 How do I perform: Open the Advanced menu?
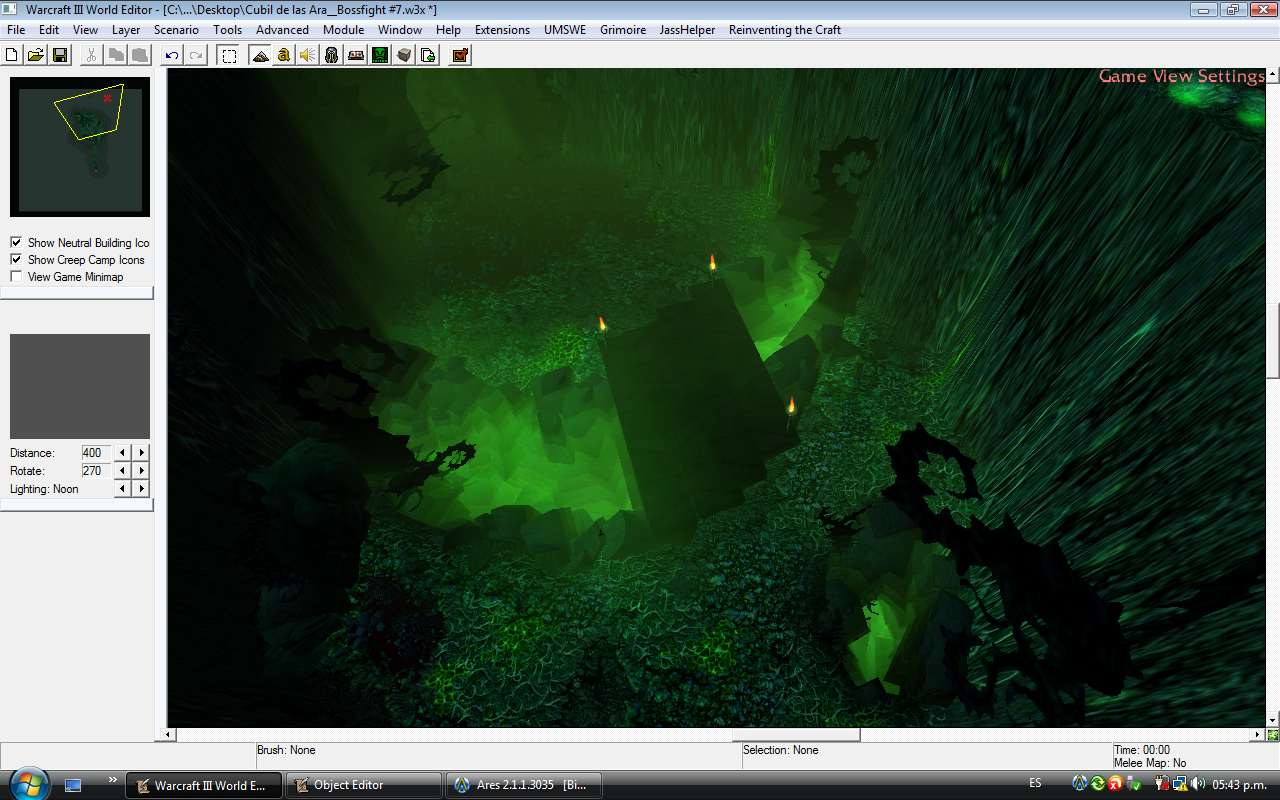coord(282,30)
